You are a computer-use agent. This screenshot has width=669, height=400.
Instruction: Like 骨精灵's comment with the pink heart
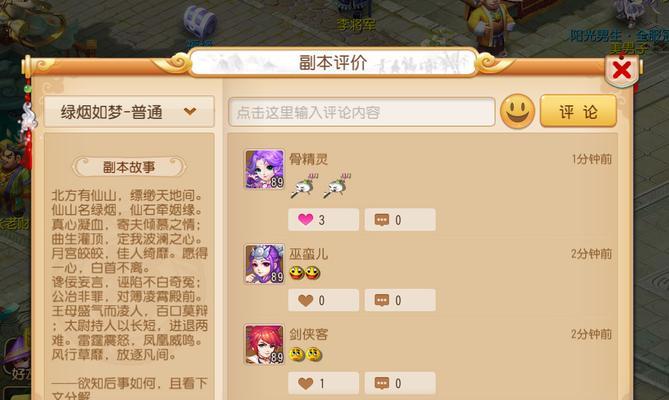pos(323,220)
